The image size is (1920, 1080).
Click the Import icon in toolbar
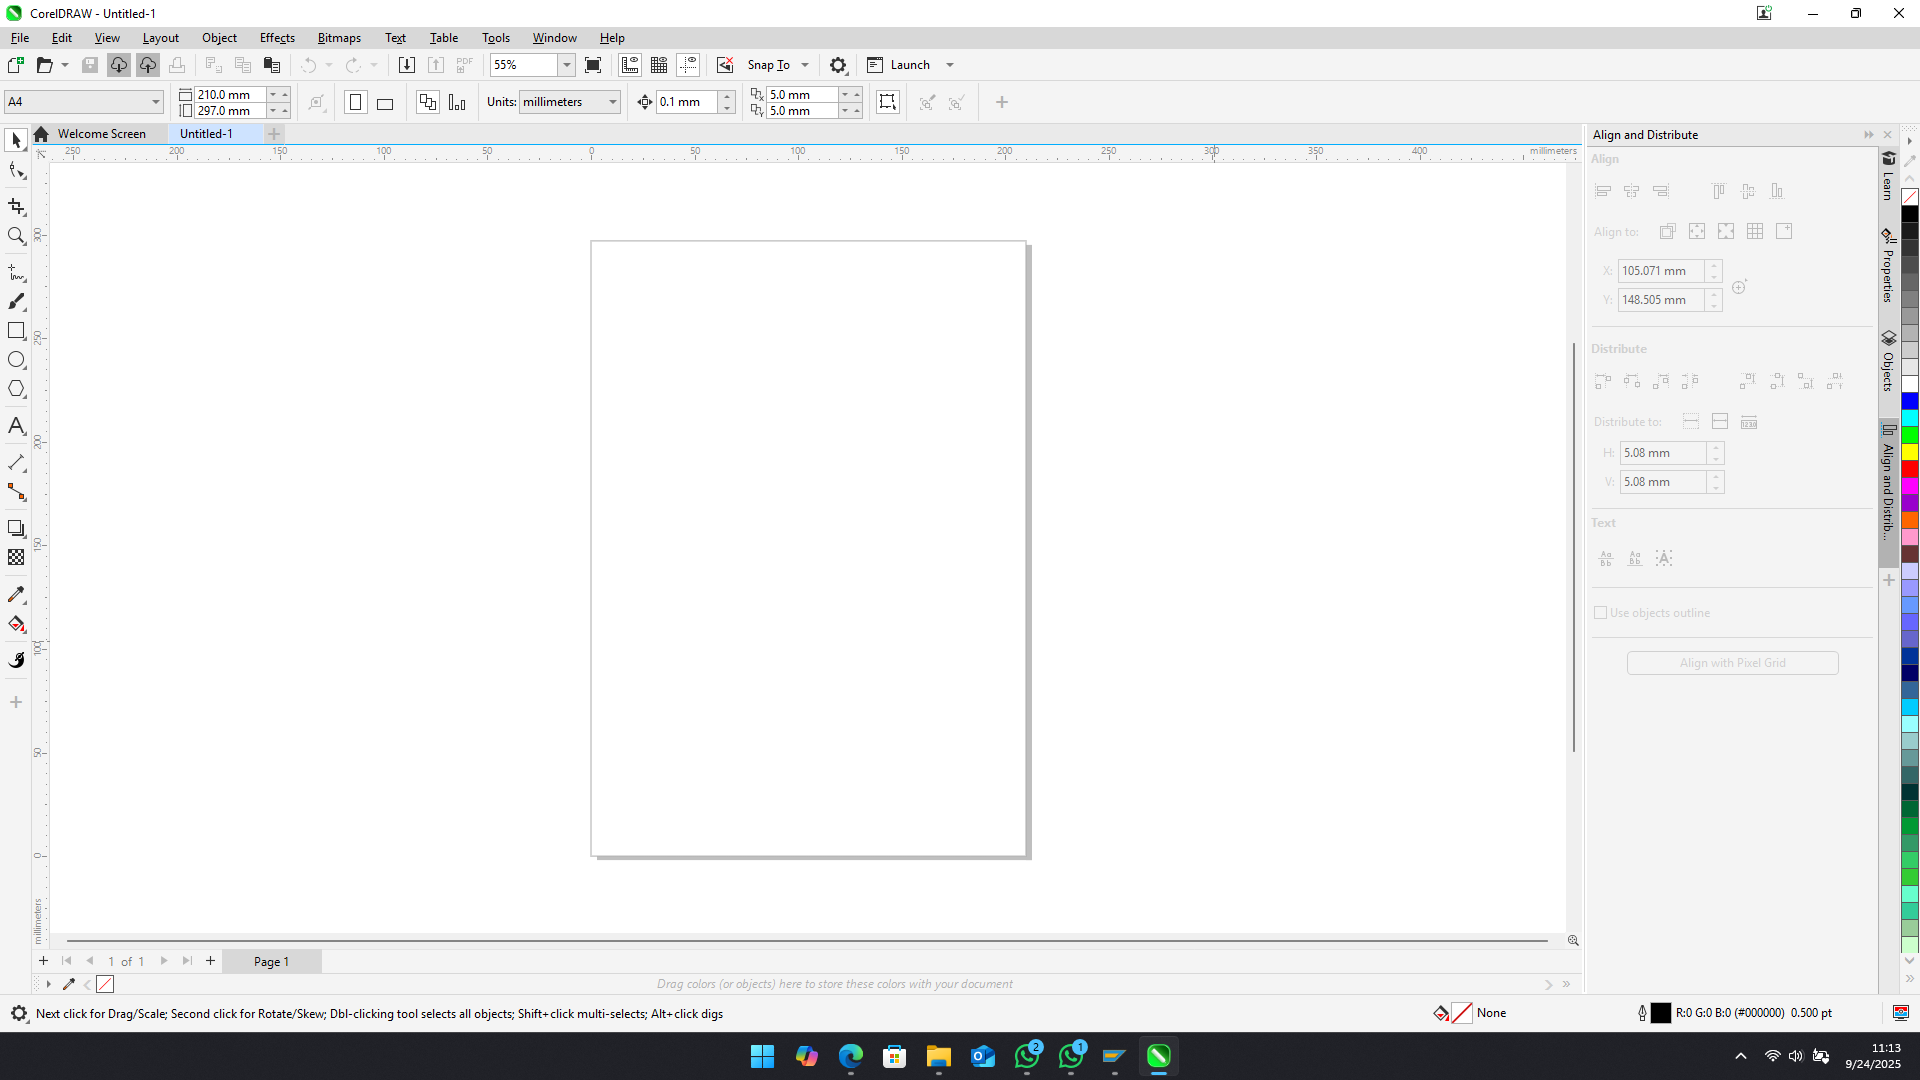click(x=406, y=65)
